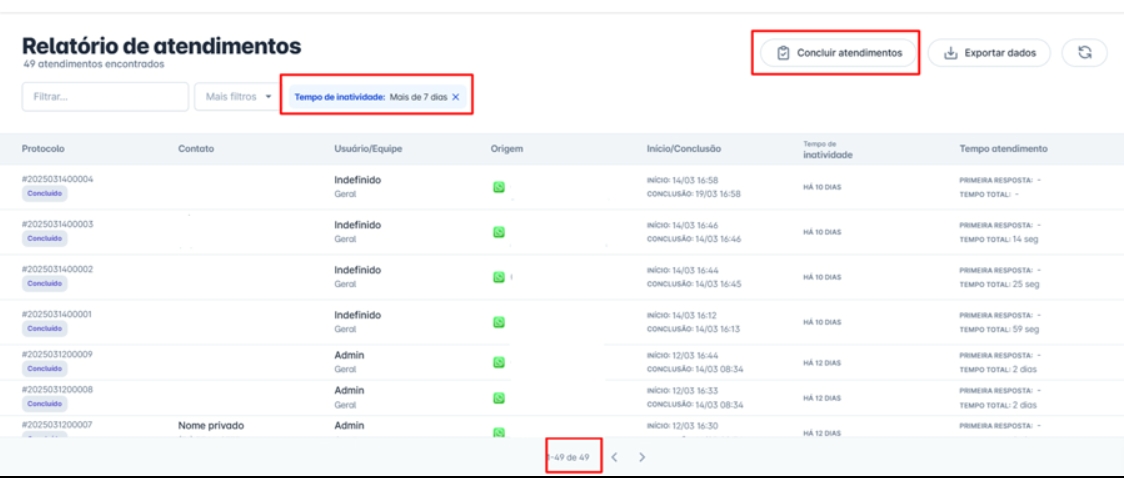1124x478 pixels.
Task: Focus the Filtrar search field
Action: [104, 97]
